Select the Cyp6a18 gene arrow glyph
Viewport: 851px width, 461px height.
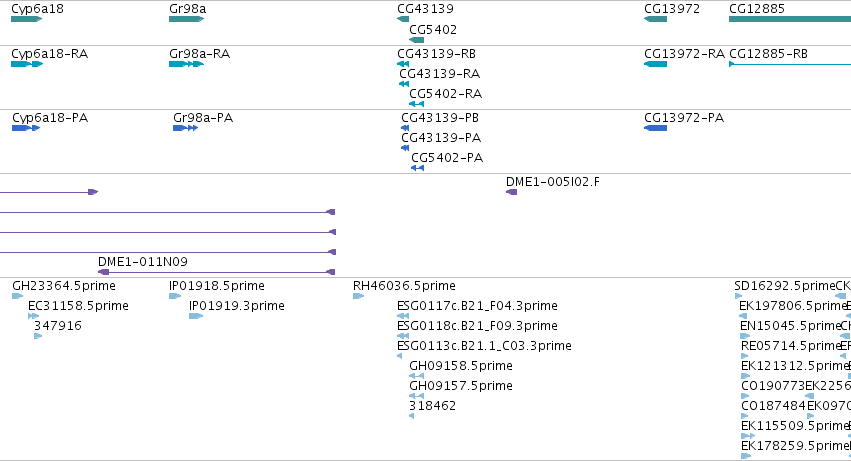point(26,19)
